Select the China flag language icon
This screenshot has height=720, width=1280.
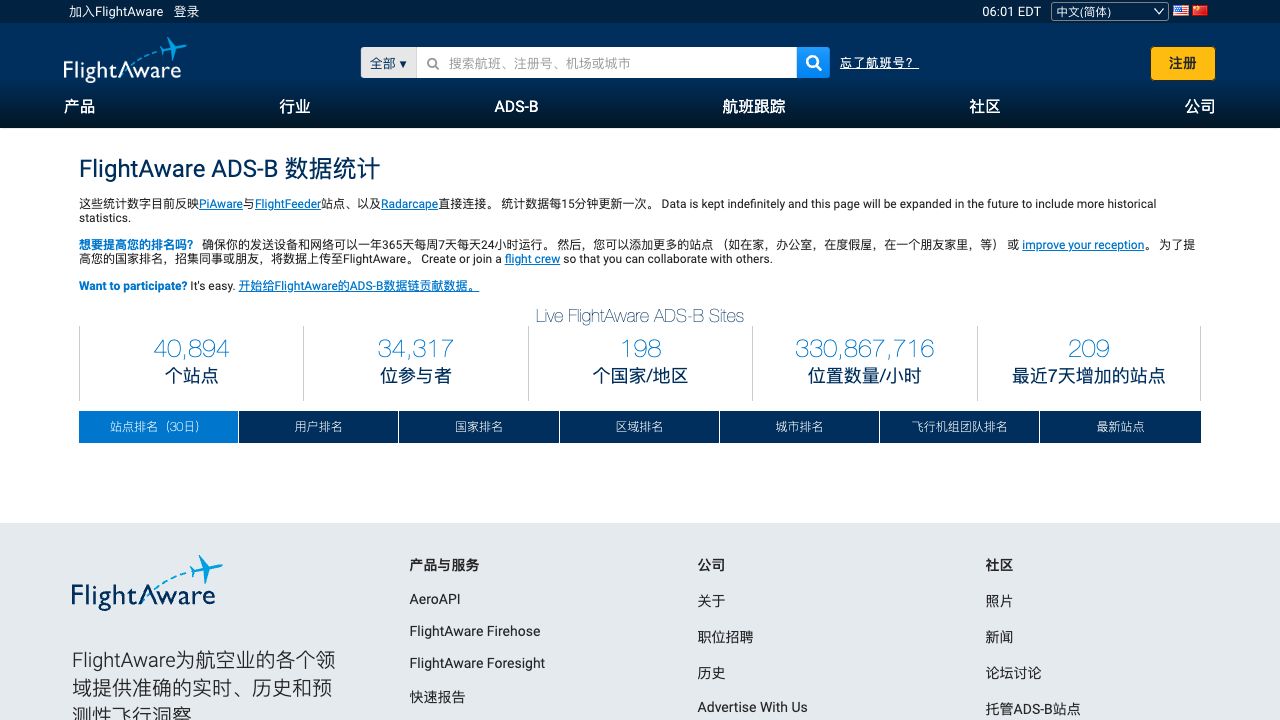(1200, 11)
